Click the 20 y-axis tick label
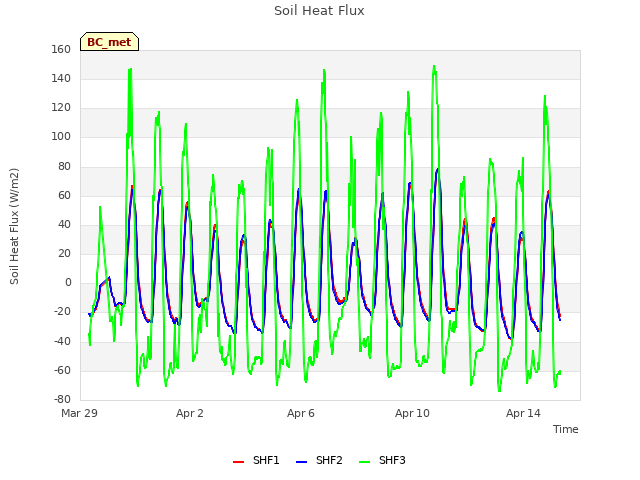 (x=64, y=253)
